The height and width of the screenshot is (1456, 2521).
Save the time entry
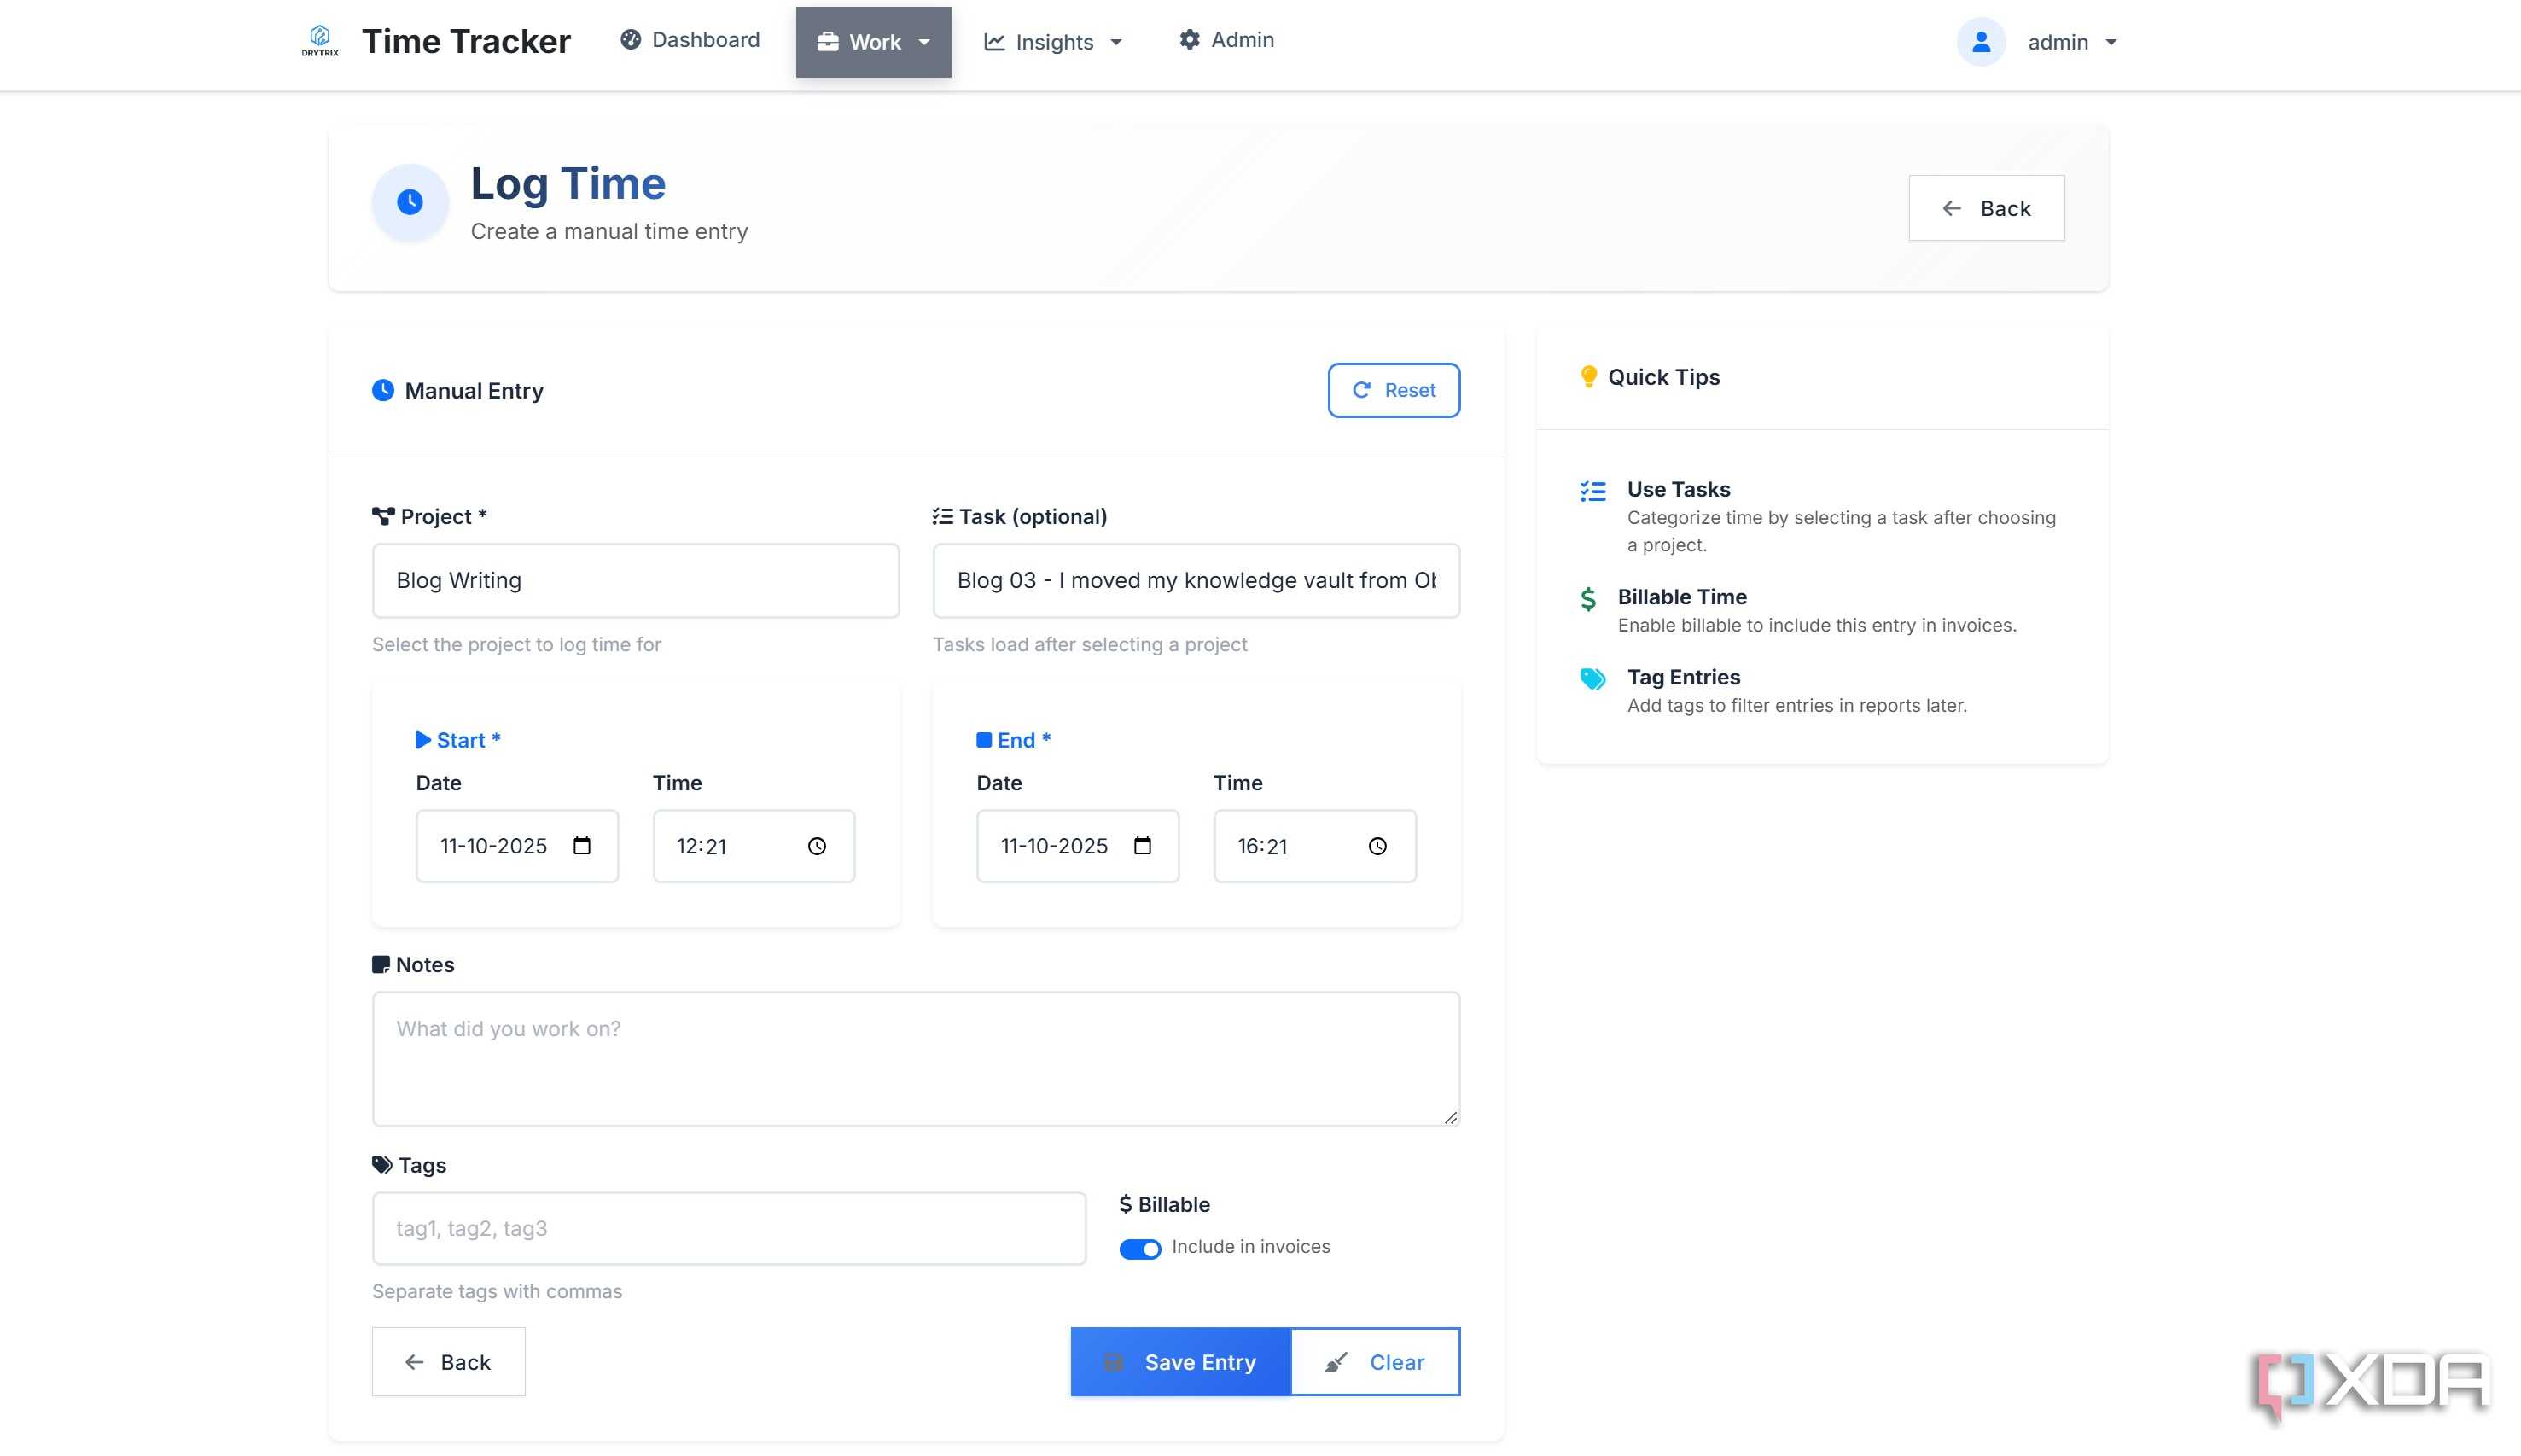pyautogui.click(x=1180, y=1362)
